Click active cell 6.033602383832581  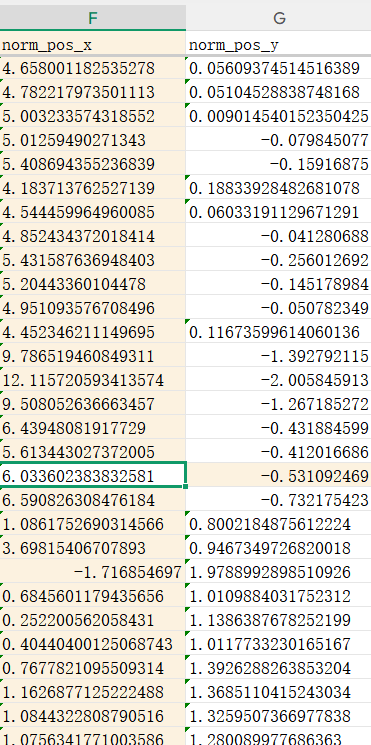click(x=93, y=475)
